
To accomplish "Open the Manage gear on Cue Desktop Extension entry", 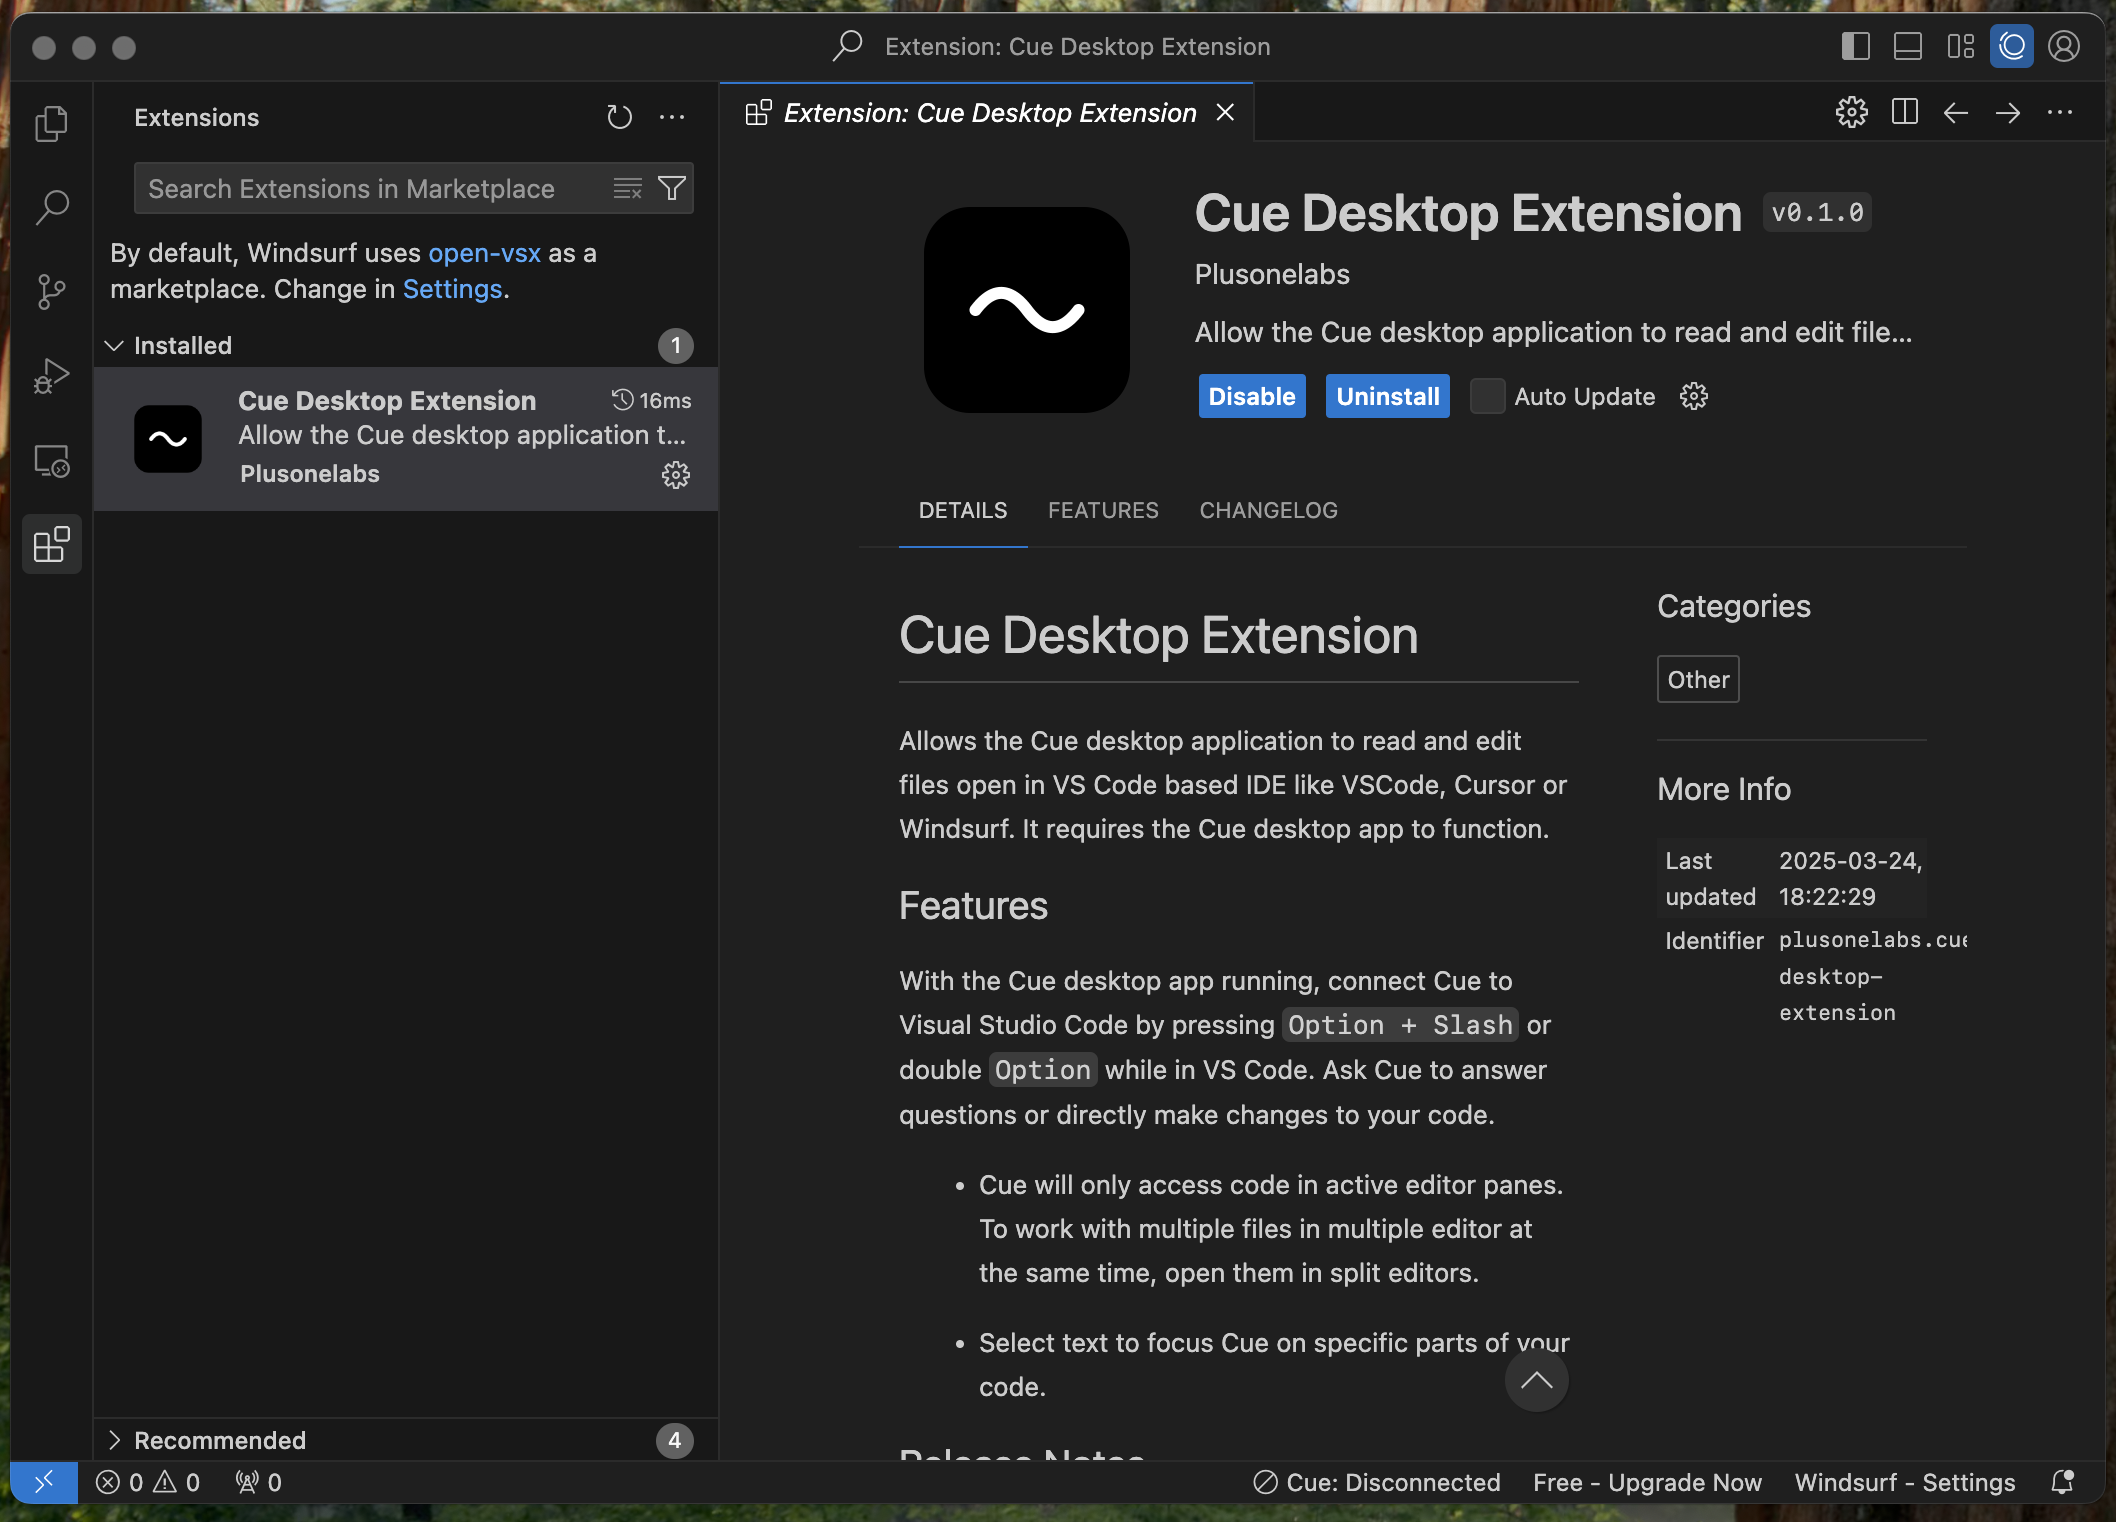I will point(676,475).
